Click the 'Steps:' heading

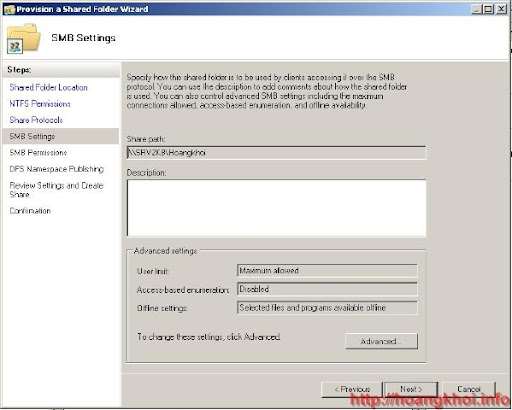click(x=19, y=70)
